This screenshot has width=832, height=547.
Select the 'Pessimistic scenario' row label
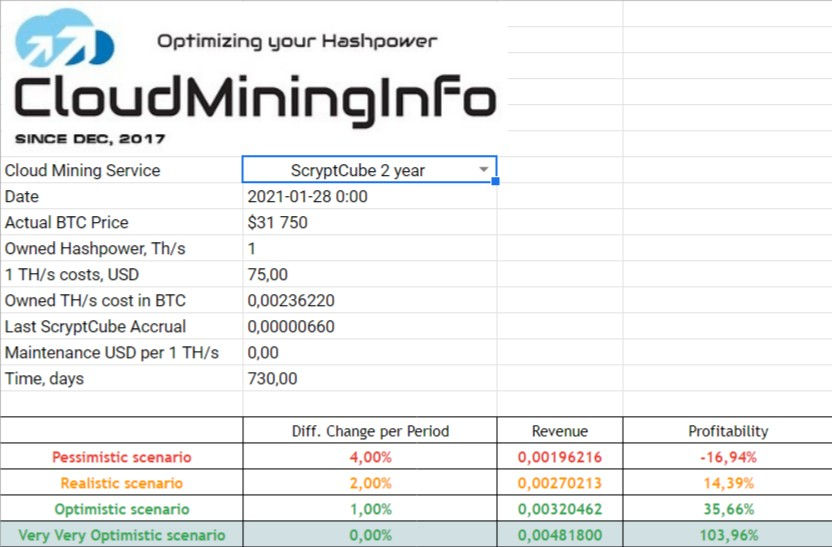122,457
